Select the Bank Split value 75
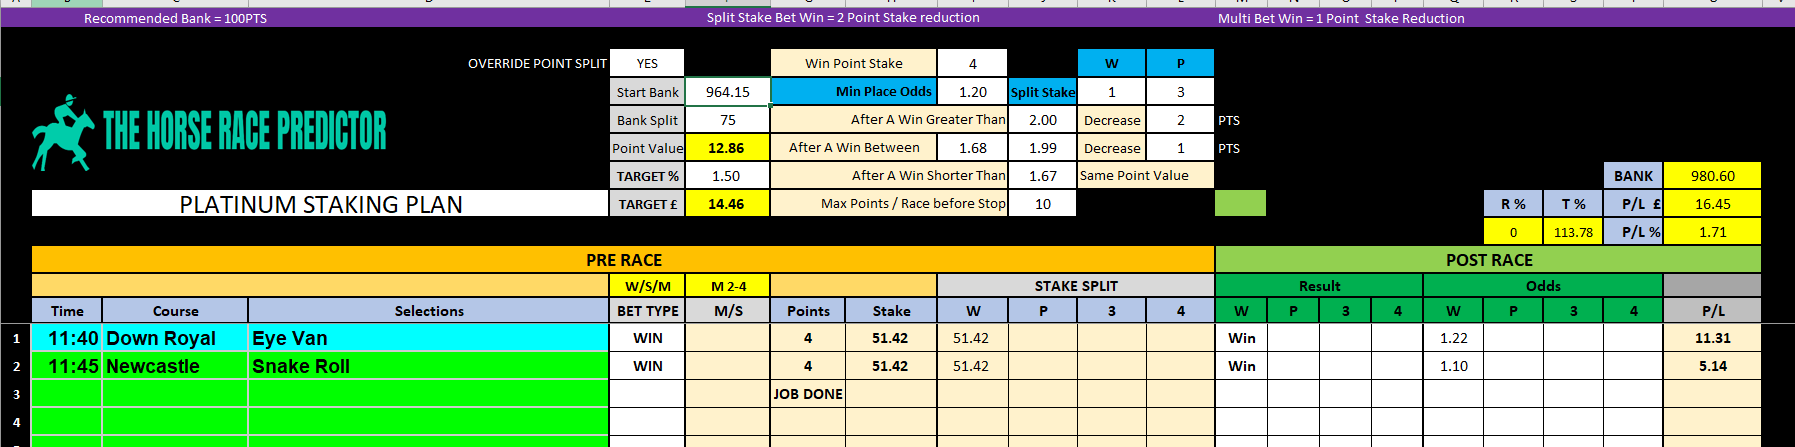This screenshot has height=447, width=1795. pyautogui.click(x=727, y=120)
